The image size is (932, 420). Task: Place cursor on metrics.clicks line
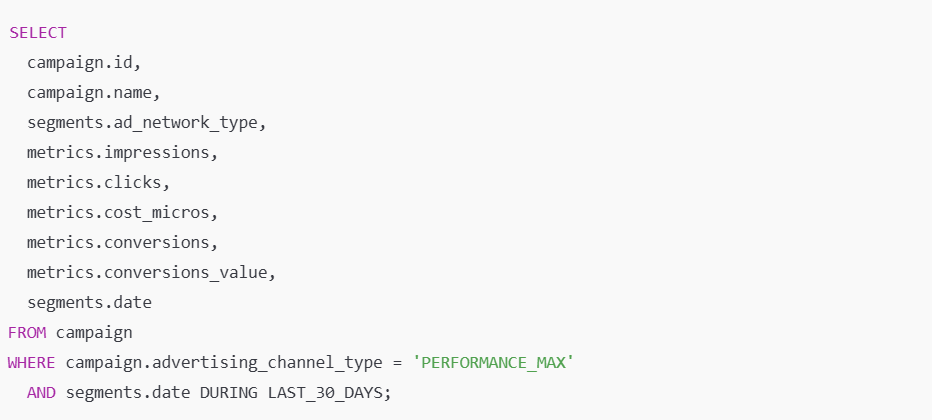(98, 182)
